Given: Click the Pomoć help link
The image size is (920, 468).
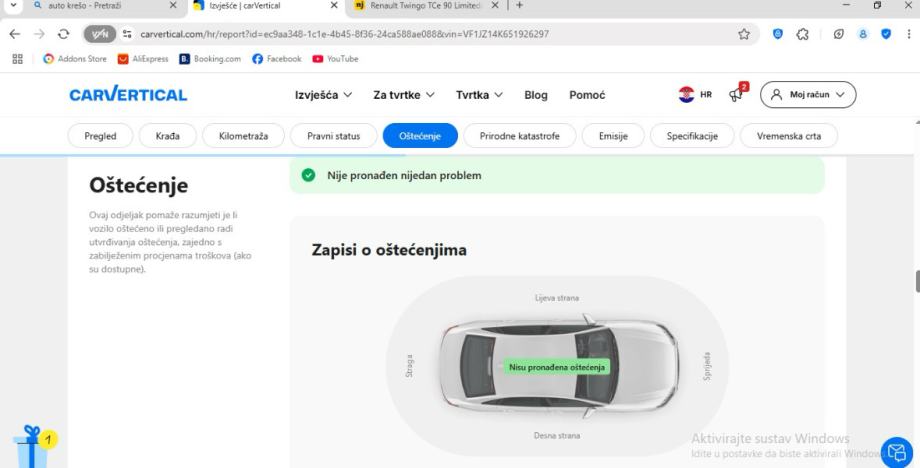Looking at the screenshot, I should tap(587, 95).
